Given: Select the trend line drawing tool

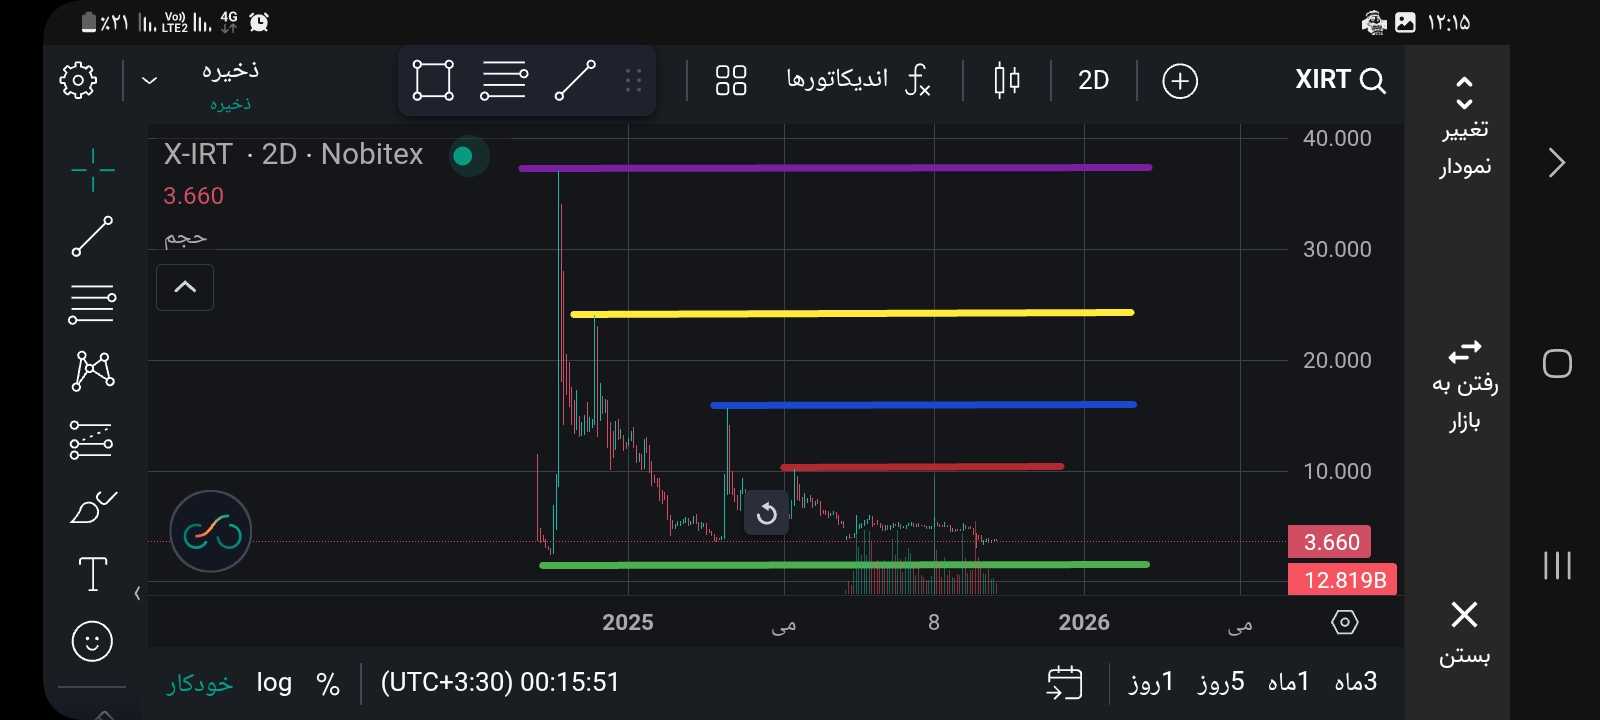Looking at the screenshot, I should [93, 237].
